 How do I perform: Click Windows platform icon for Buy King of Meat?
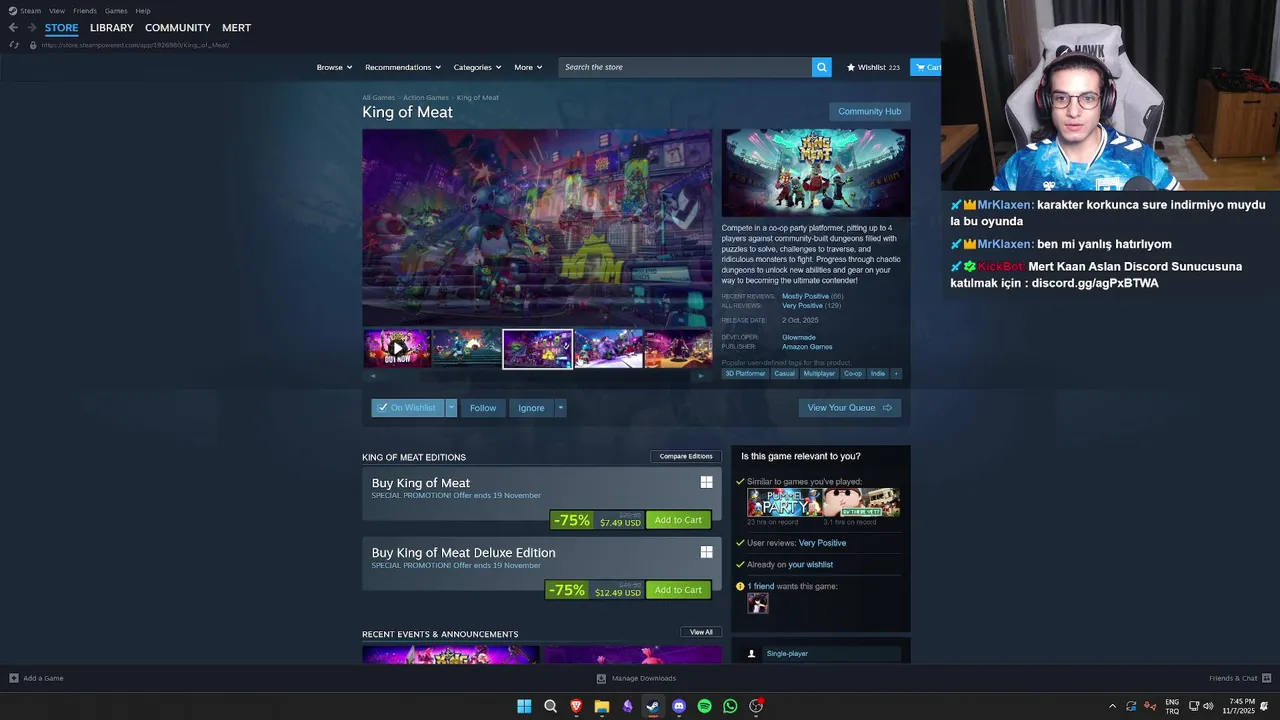[706, 482]
